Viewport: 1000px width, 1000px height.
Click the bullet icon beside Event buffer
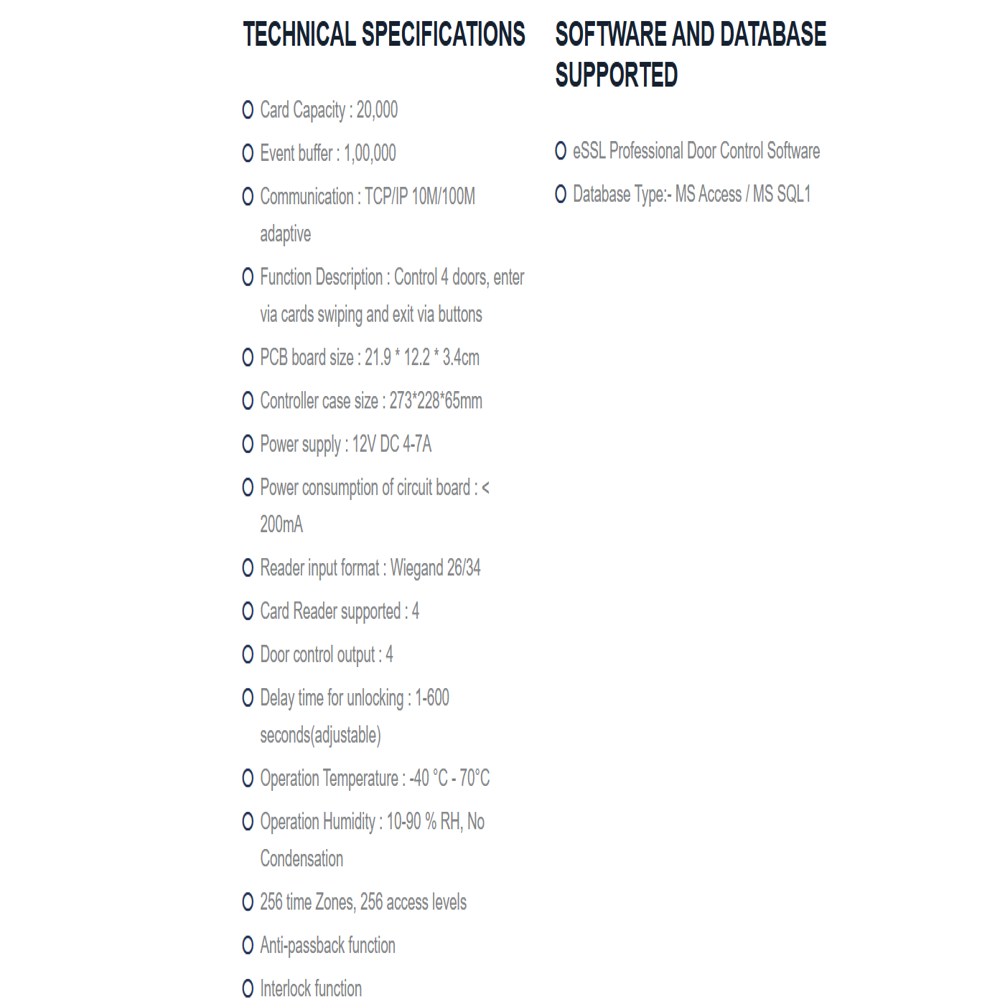[247, 154]
